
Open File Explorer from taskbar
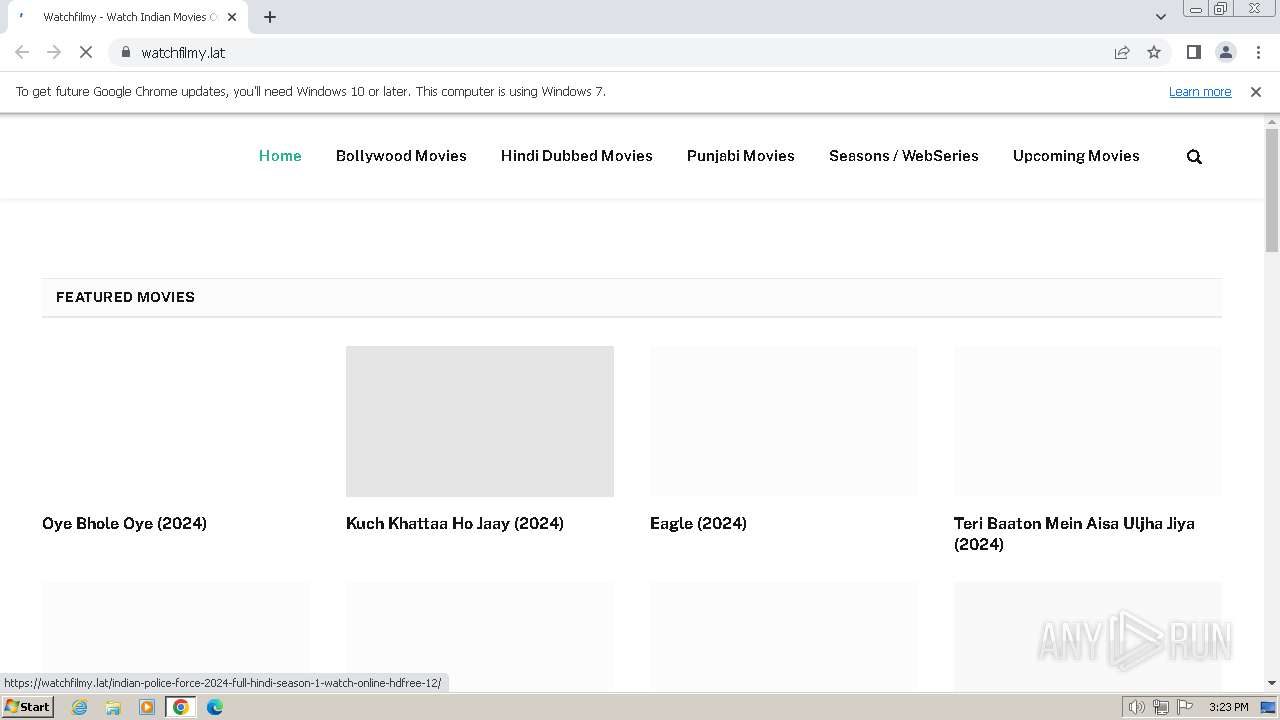[113, 707]
